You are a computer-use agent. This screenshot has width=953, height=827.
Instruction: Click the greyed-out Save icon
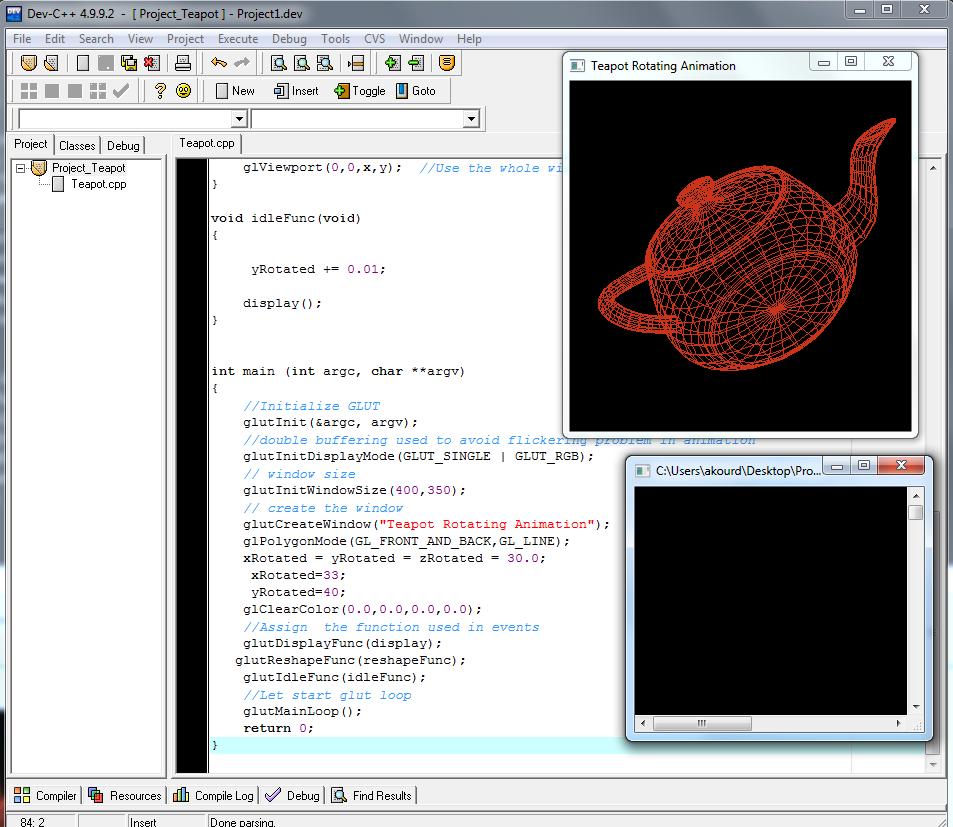click(106, 63)
